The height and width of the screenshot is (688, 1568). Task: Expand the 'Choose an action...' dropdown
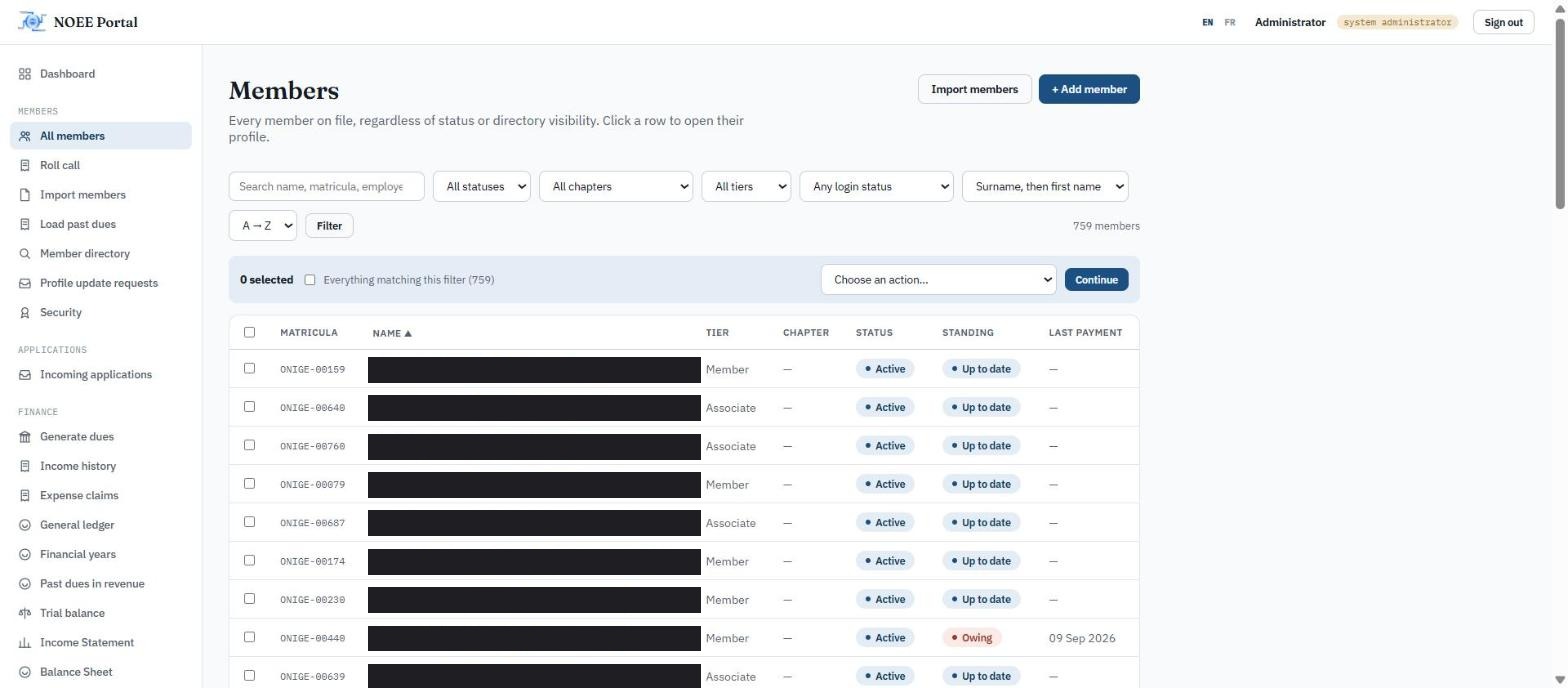[938, 280]
